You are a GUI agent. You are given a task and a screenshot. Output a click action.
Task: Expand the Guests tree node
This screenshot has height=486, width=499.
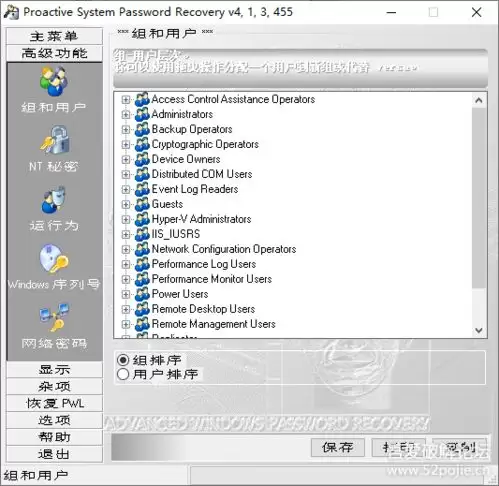coord(126,204)
